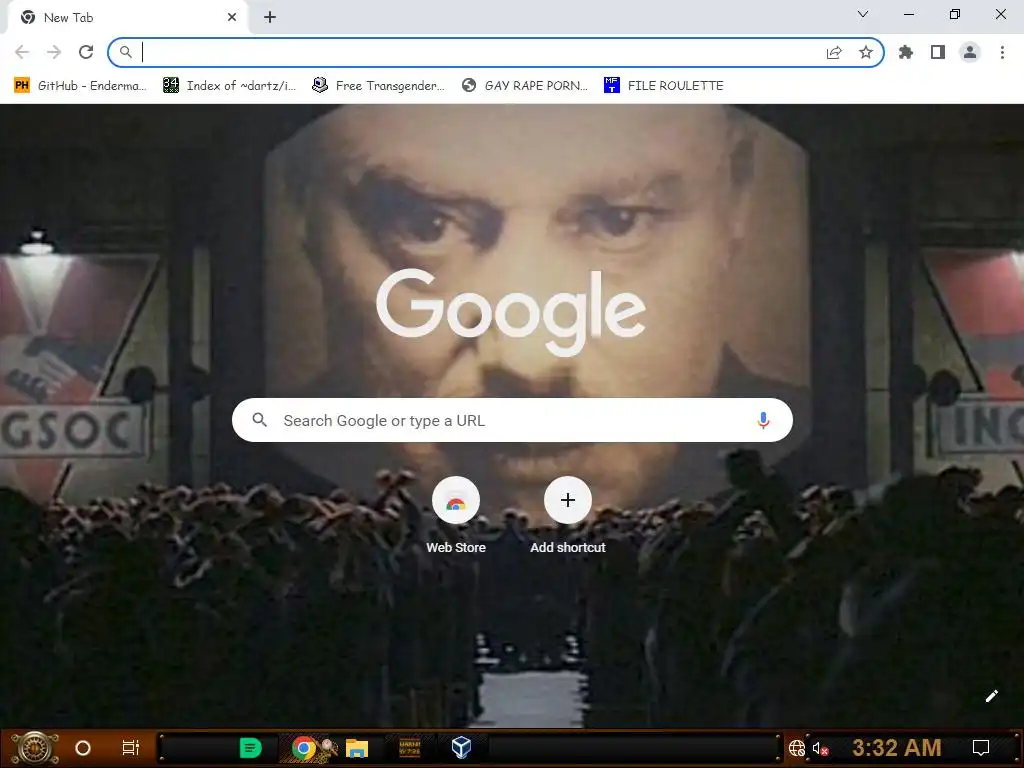Open the 3:32 AM clock
Image resolution: width=1024 pixels, height=768 pixels.
click(x=897, y=748)
